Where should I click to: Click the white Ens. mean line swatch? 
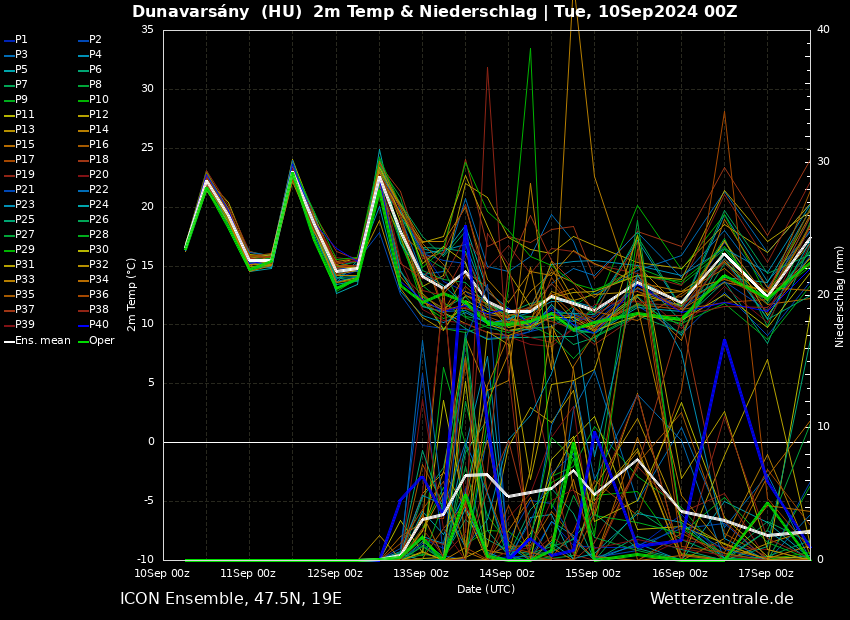[9, 341]
